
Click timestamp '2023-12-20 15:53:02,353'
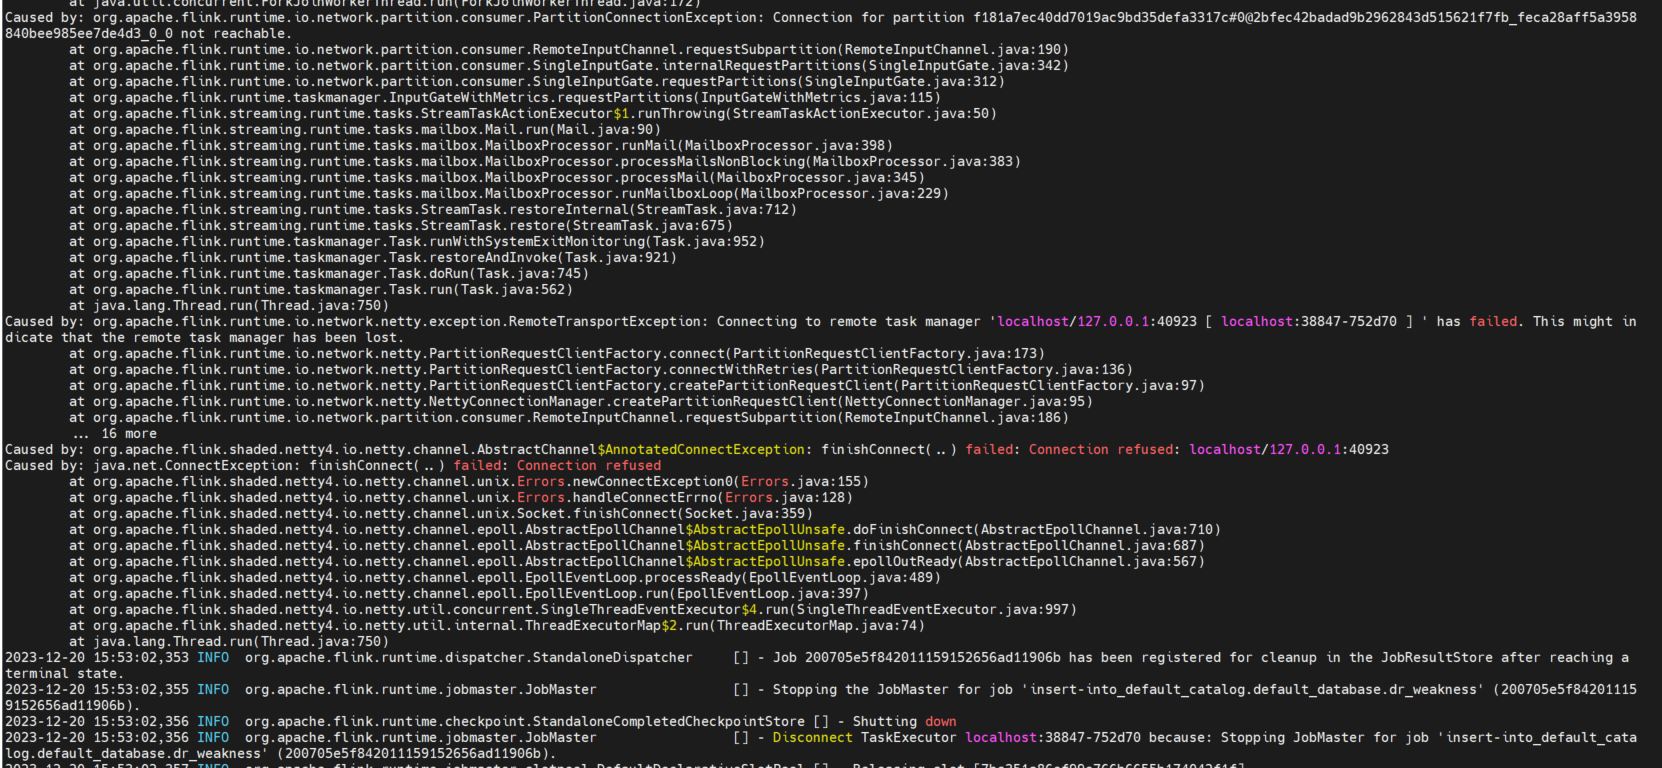click(x=97, y=657)
